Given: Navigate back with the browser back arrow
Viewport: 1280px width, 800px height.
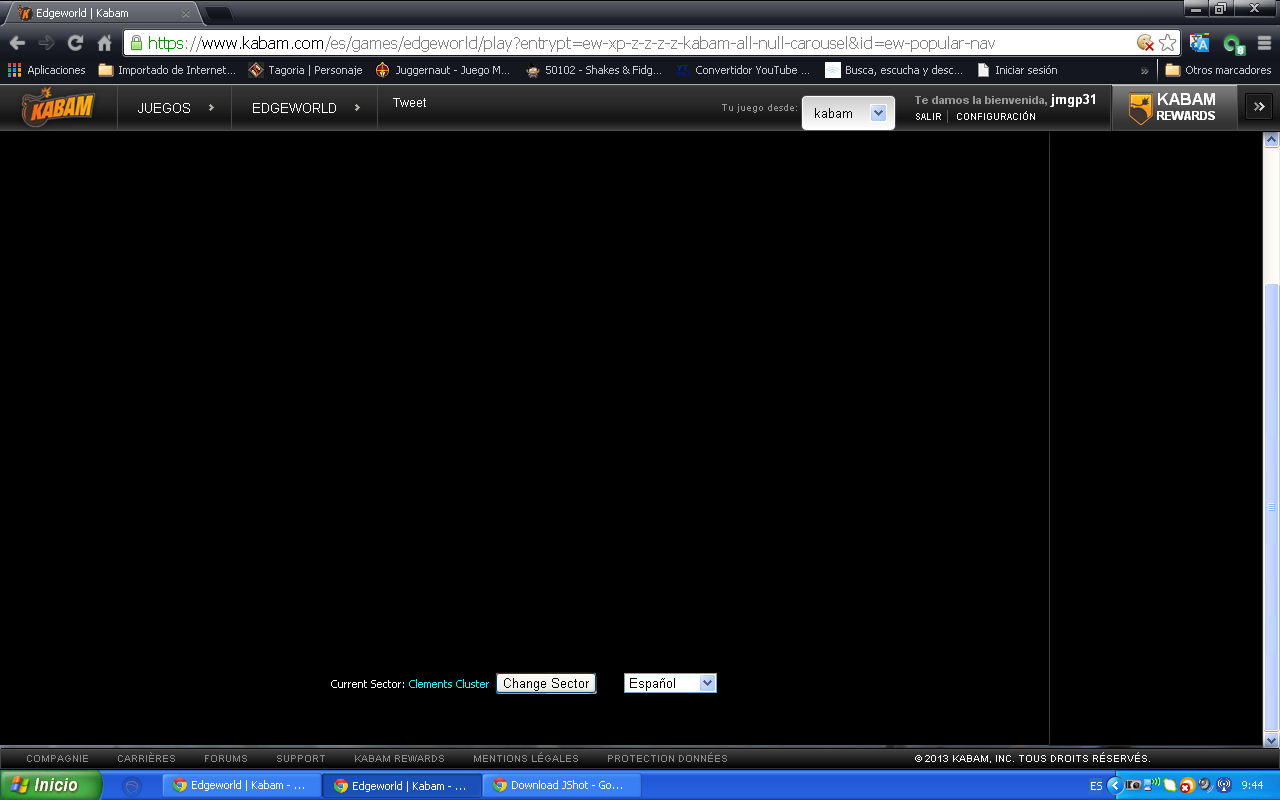Looking at the screenshot, I should 17,43.
